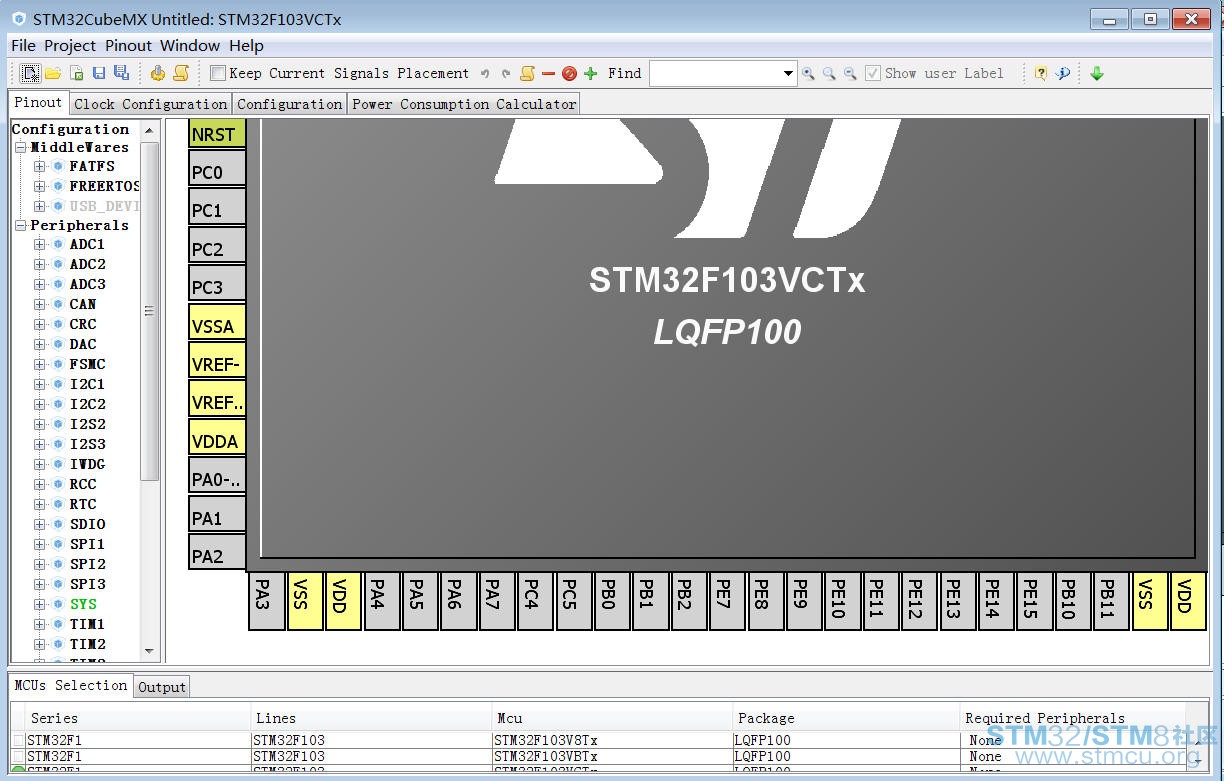This screenshot has height=781, width=1224.
Task: Open Power Consumption Calculator tab
Action: click(464, 104)
